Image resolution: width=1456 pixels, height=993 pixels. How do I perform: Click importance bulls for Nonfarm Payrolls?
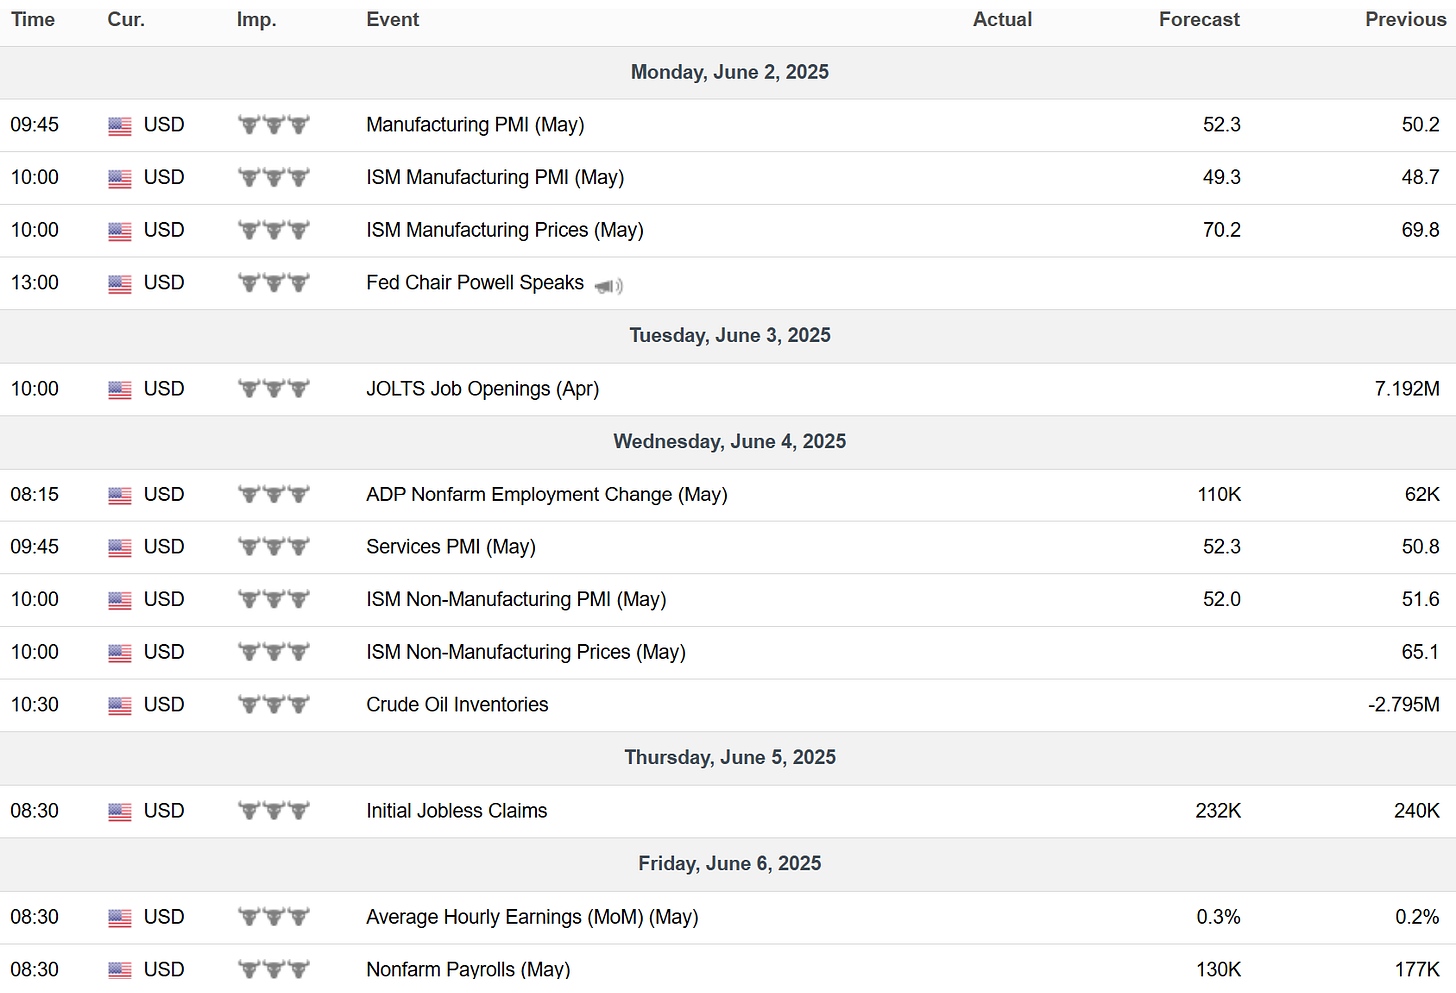(x=273, y=969)
